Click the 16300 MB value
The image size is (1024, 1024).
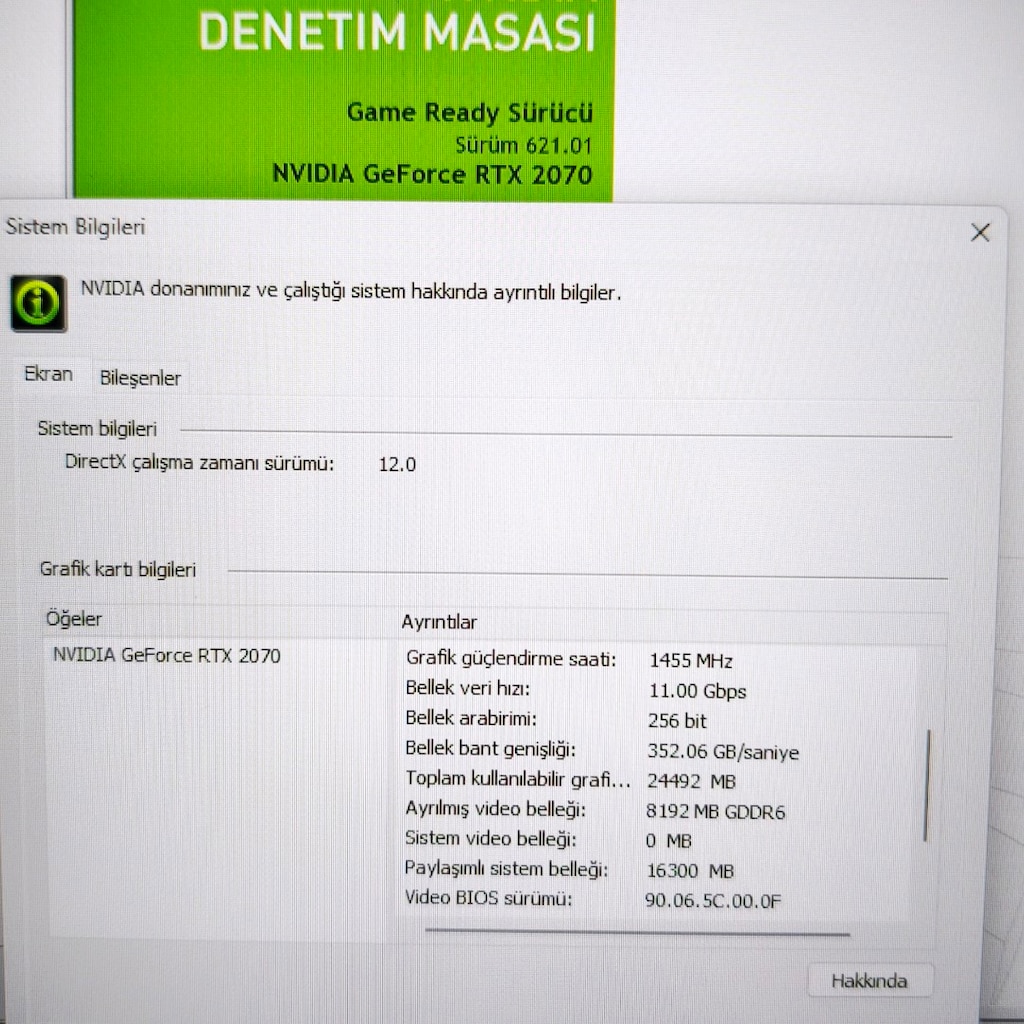[x=690, y=871]
